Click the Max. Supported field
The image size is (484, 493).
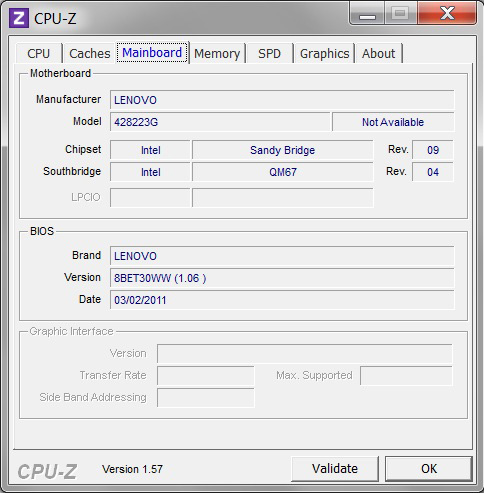(406, 375)
